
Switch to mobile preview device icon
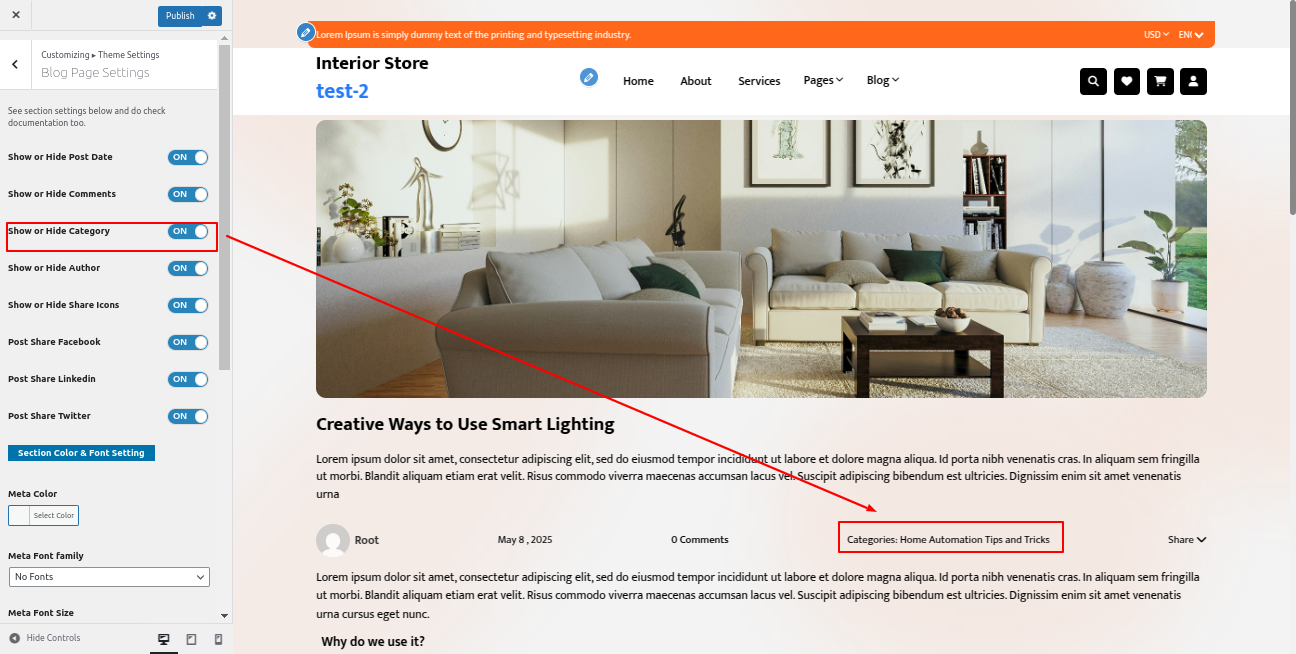[x=219, y=639]
